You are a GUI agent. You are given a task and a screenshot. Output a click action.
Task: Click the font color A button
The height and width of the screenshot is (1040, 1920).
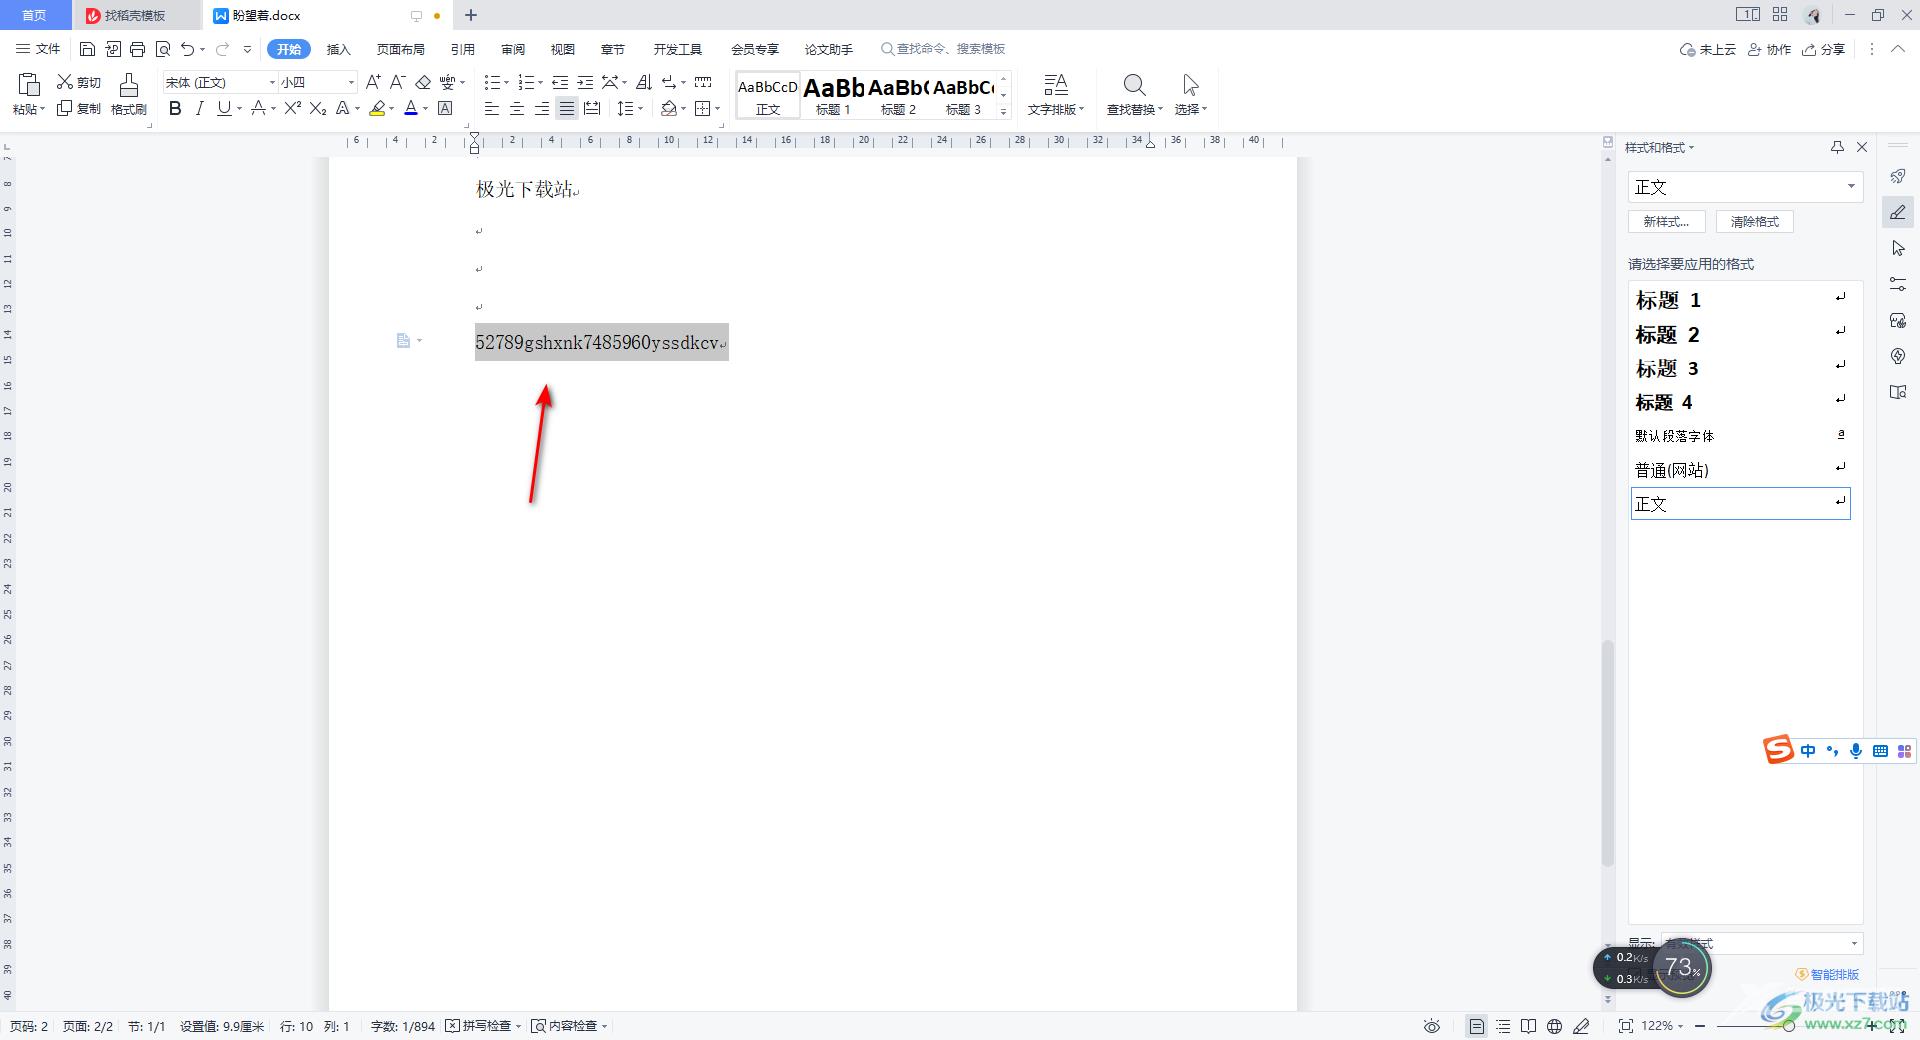tap(411, 108)
